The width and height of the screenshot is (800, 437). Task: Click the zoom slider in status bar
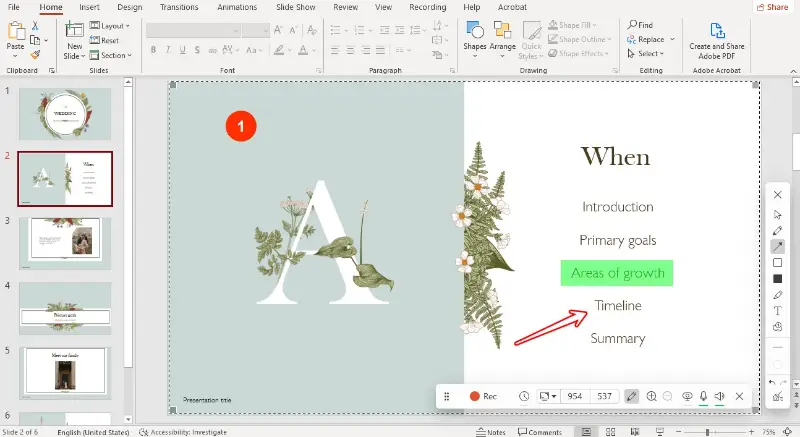(707, 432)
